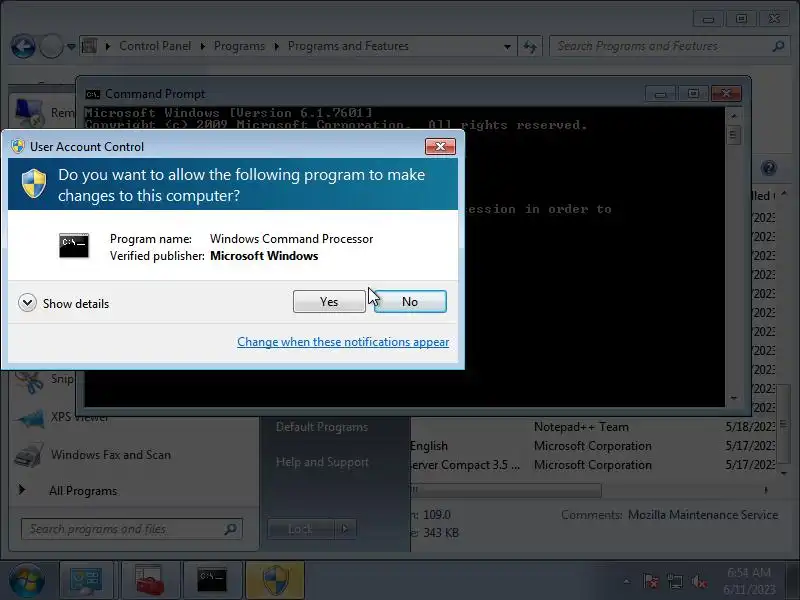The image size is (800, 600).
Task: Open the shutdown options arrow beside Lock
Action: click(345, 529)
